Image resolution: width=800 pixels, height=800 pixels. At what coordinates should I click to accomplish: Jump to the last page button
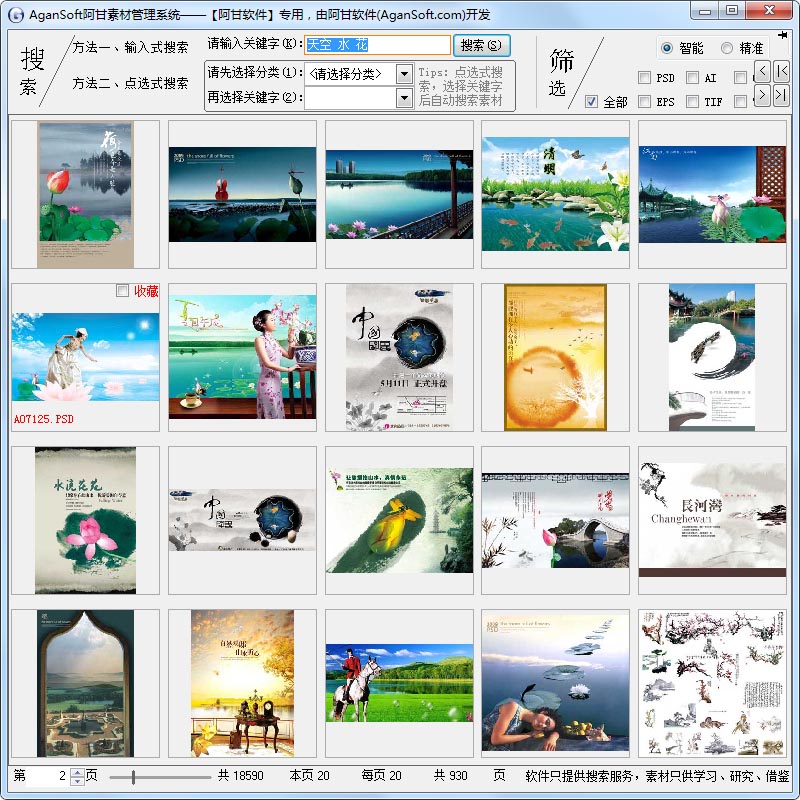click(781, 95)
